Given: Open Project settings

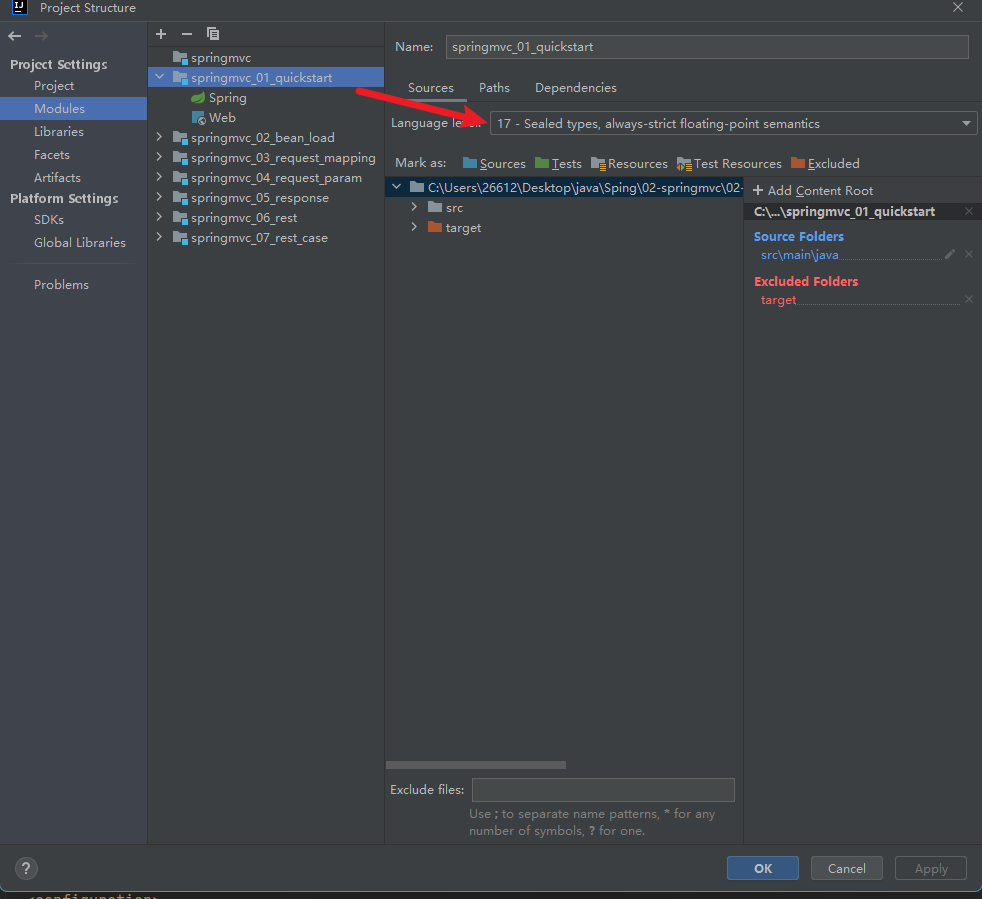Looking at the screenshot, I should tap(54, 86).
